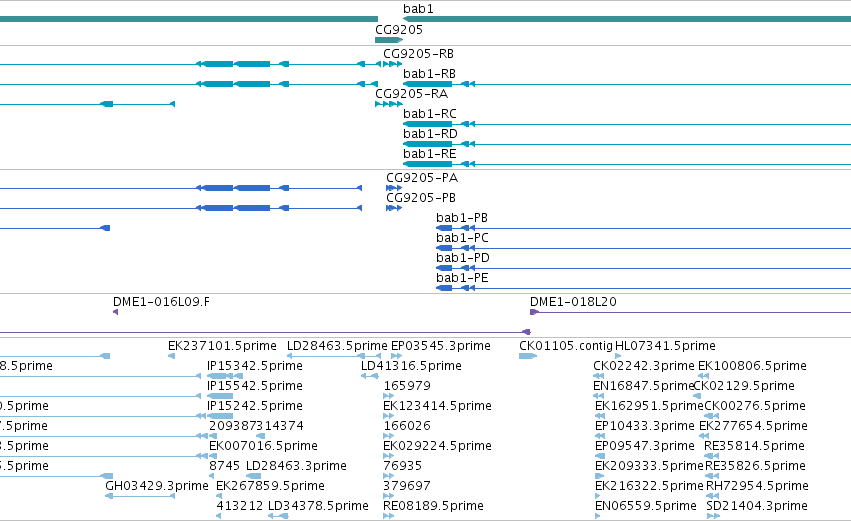Click the CG9205-RA transcript label
Viewport: 851px width, 521px height.
coord(411,94)
